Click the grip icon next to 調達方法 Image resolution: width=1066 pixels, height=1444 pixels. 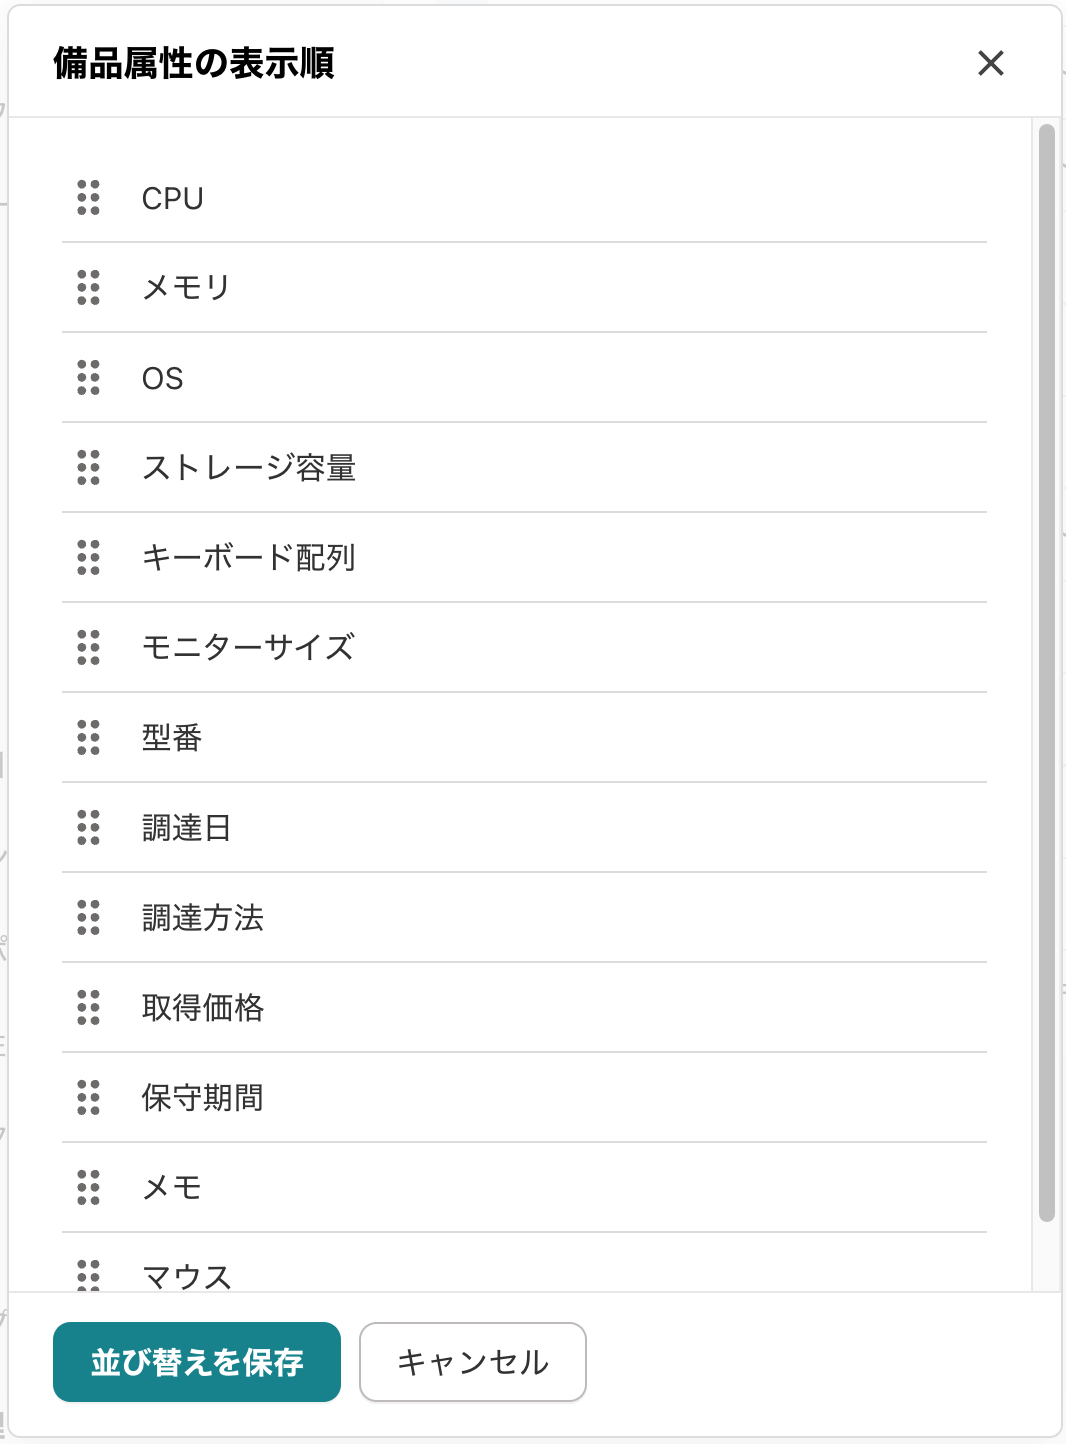[89, 918]
